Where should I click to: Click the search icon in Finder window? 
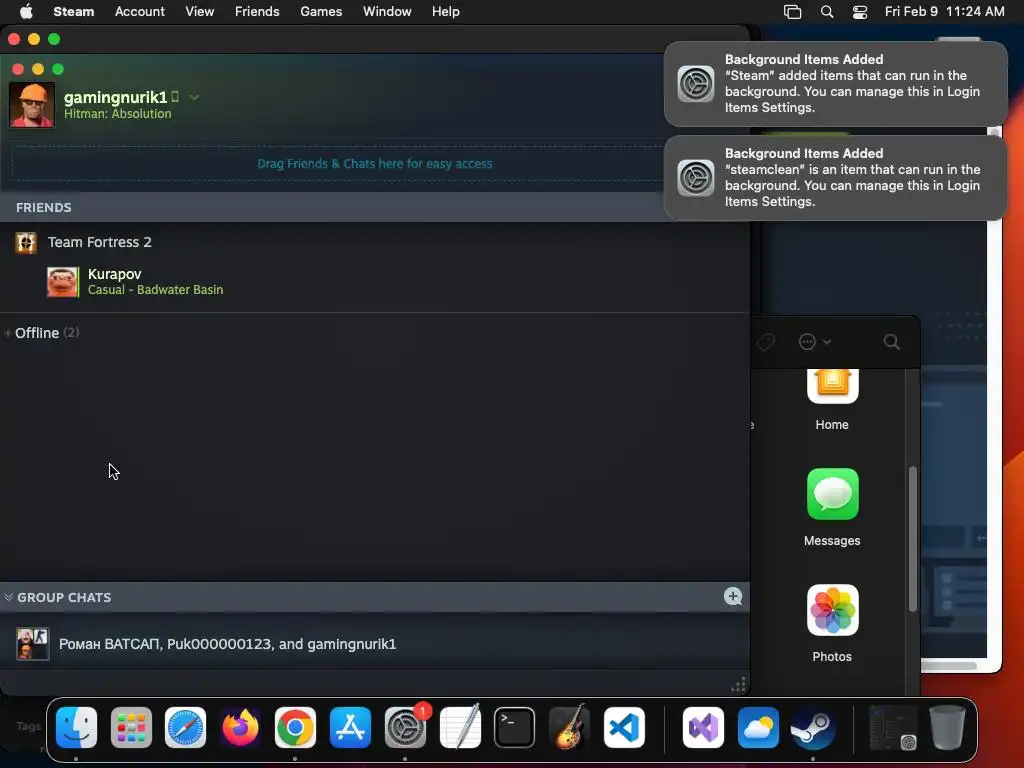point(891,342)
